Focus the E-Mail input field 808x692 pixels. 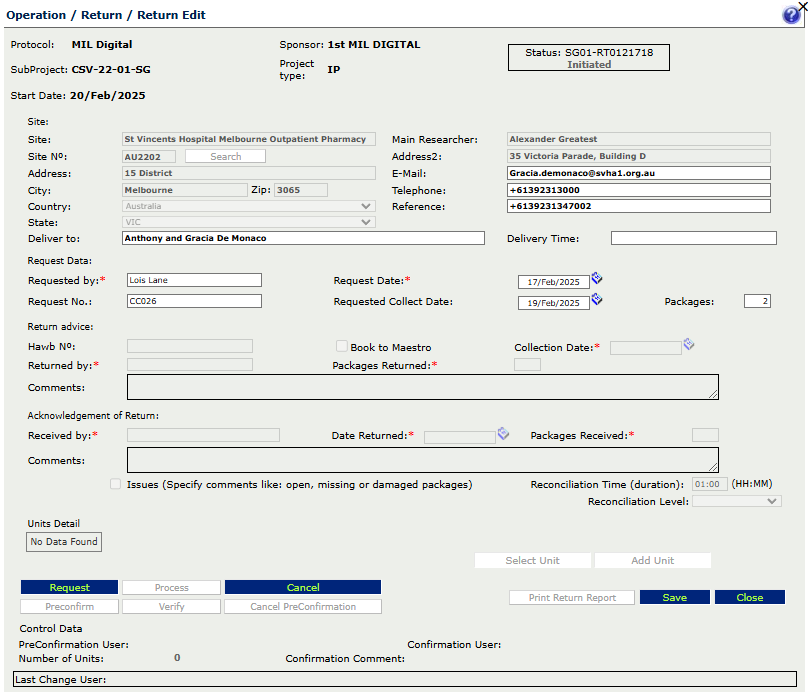click(x=639, y=173)
